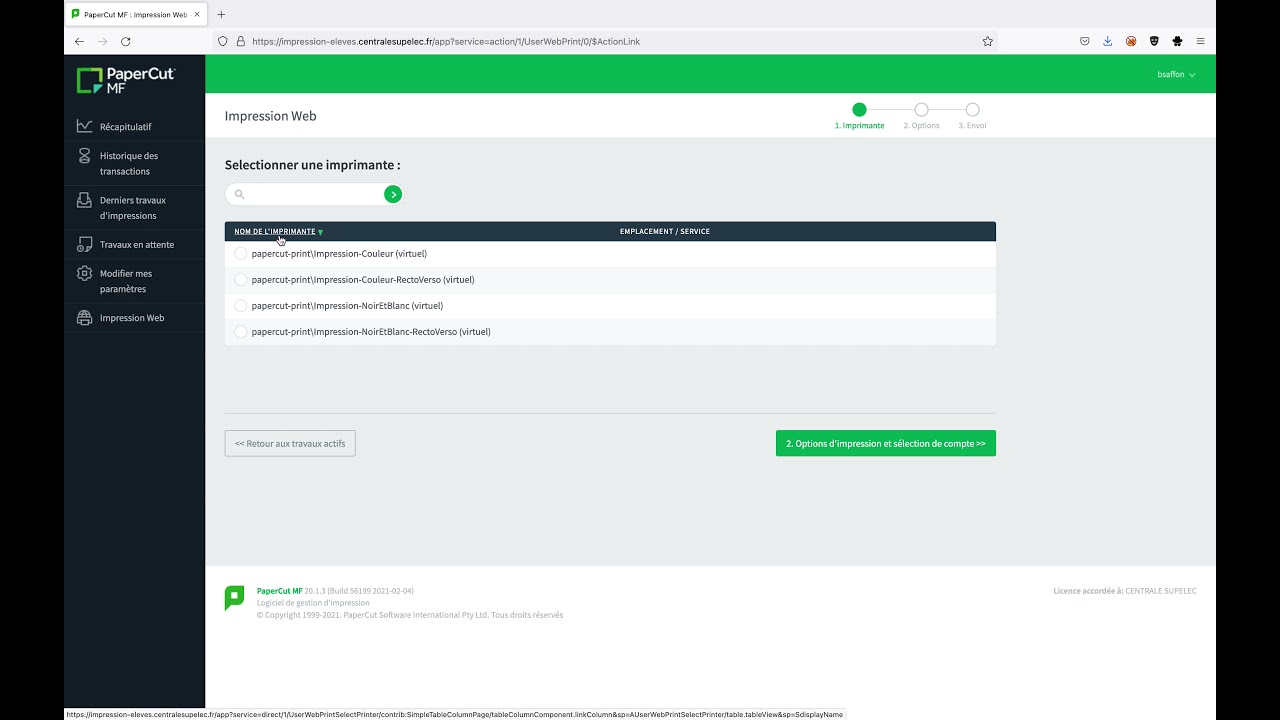Click the magnifier icon in printer search
1280x720 pixels.
click(x=240, y=194)
